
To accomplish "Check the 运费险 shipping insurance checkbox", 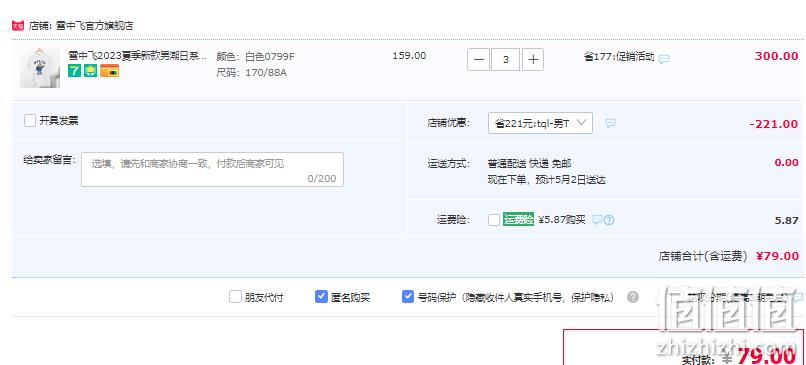I will 494,220.
